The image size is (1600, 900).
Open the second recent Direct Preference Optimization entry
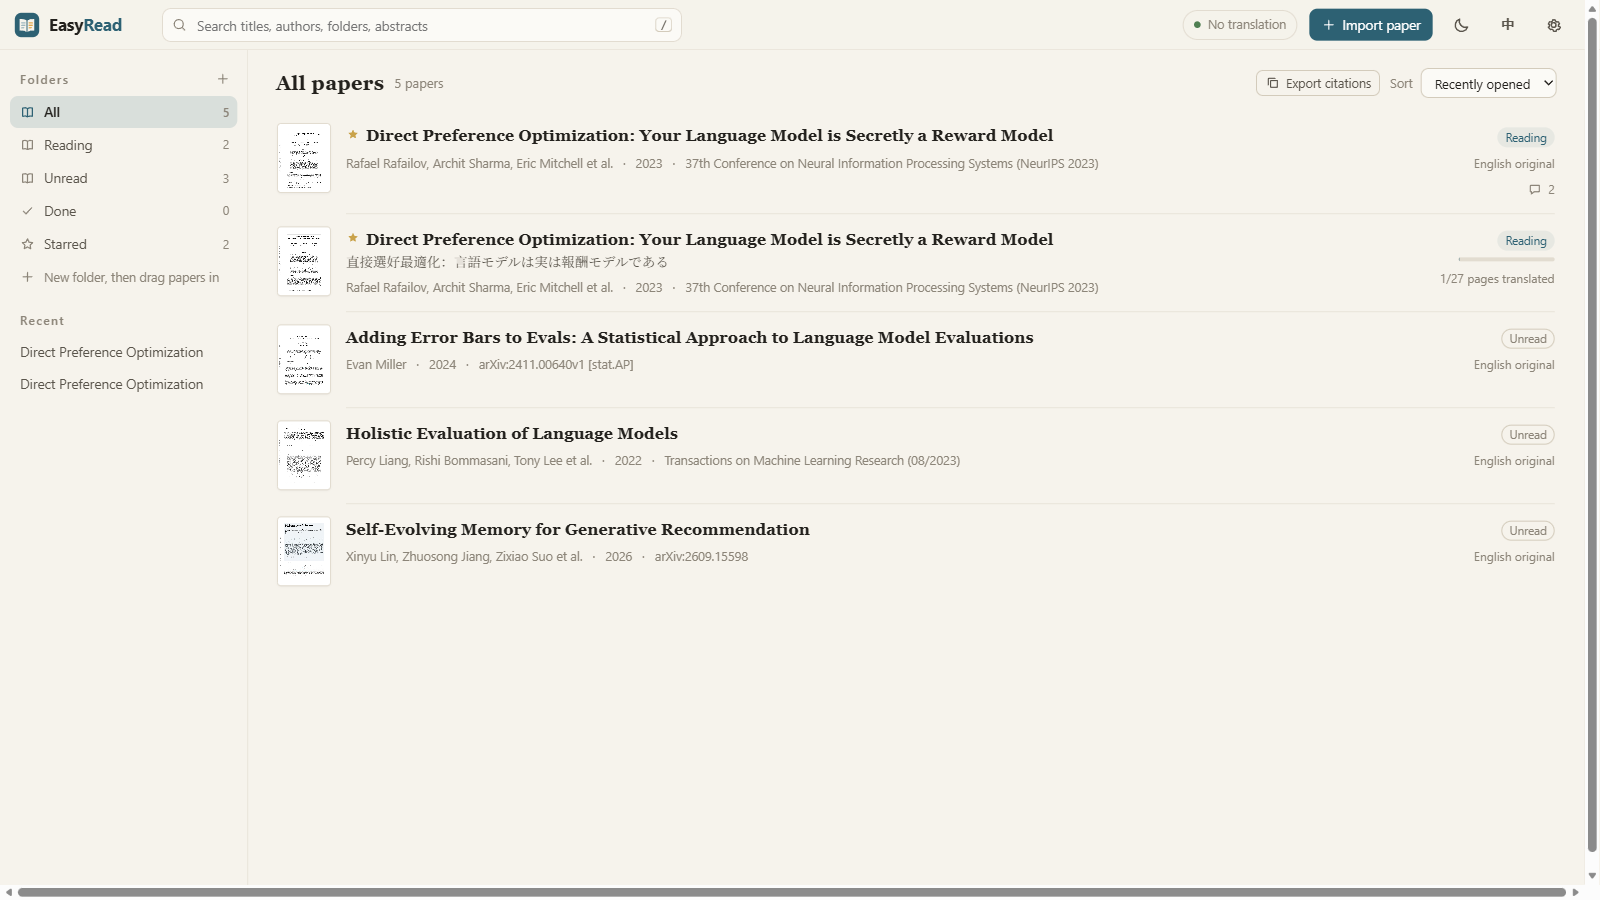112,384
